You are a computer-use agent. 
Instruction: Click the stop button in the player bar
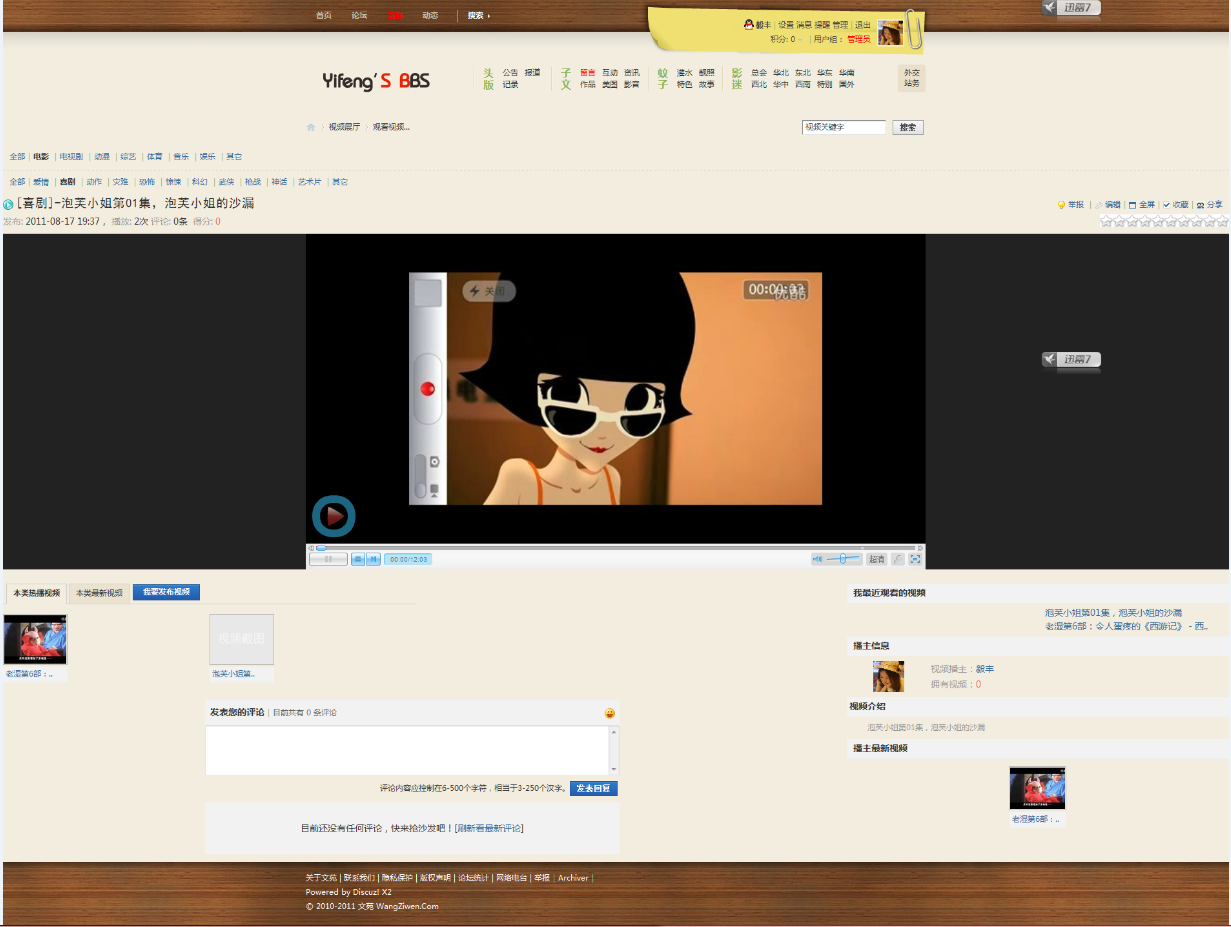(357, 559)
